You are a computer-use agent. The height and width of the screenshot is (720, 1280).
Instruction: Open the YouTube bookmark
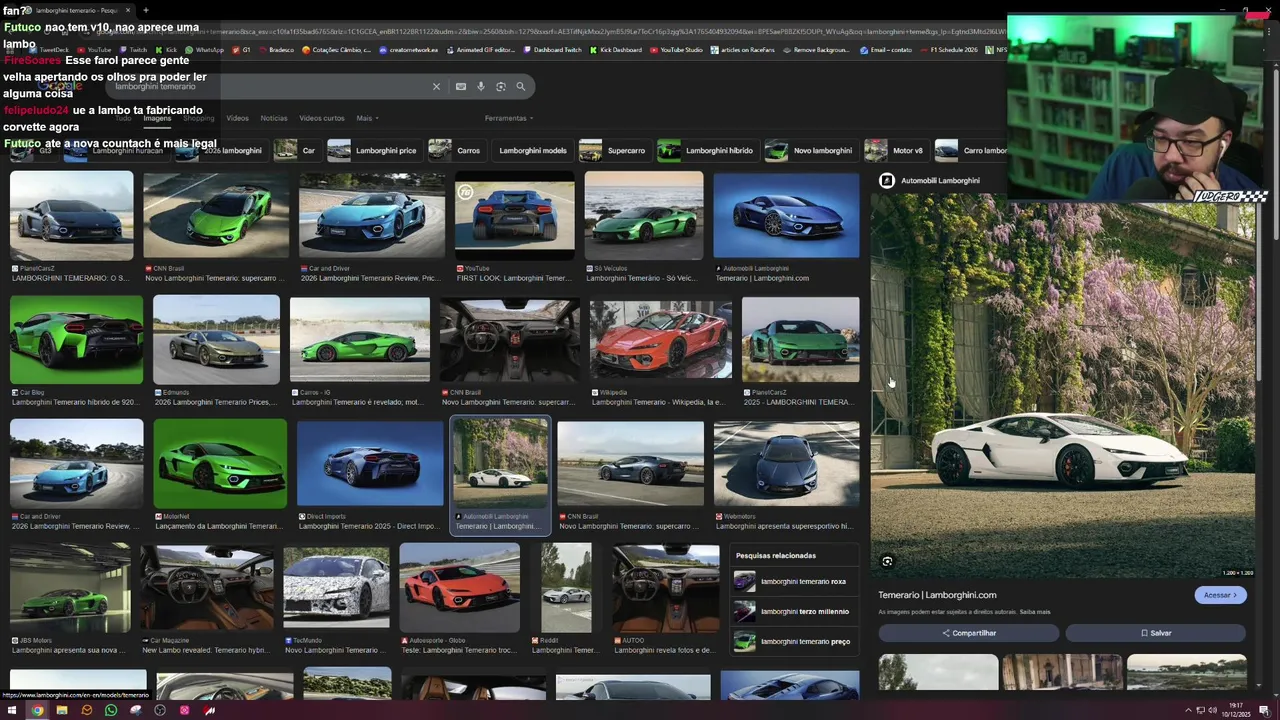(x=94, y=50)
